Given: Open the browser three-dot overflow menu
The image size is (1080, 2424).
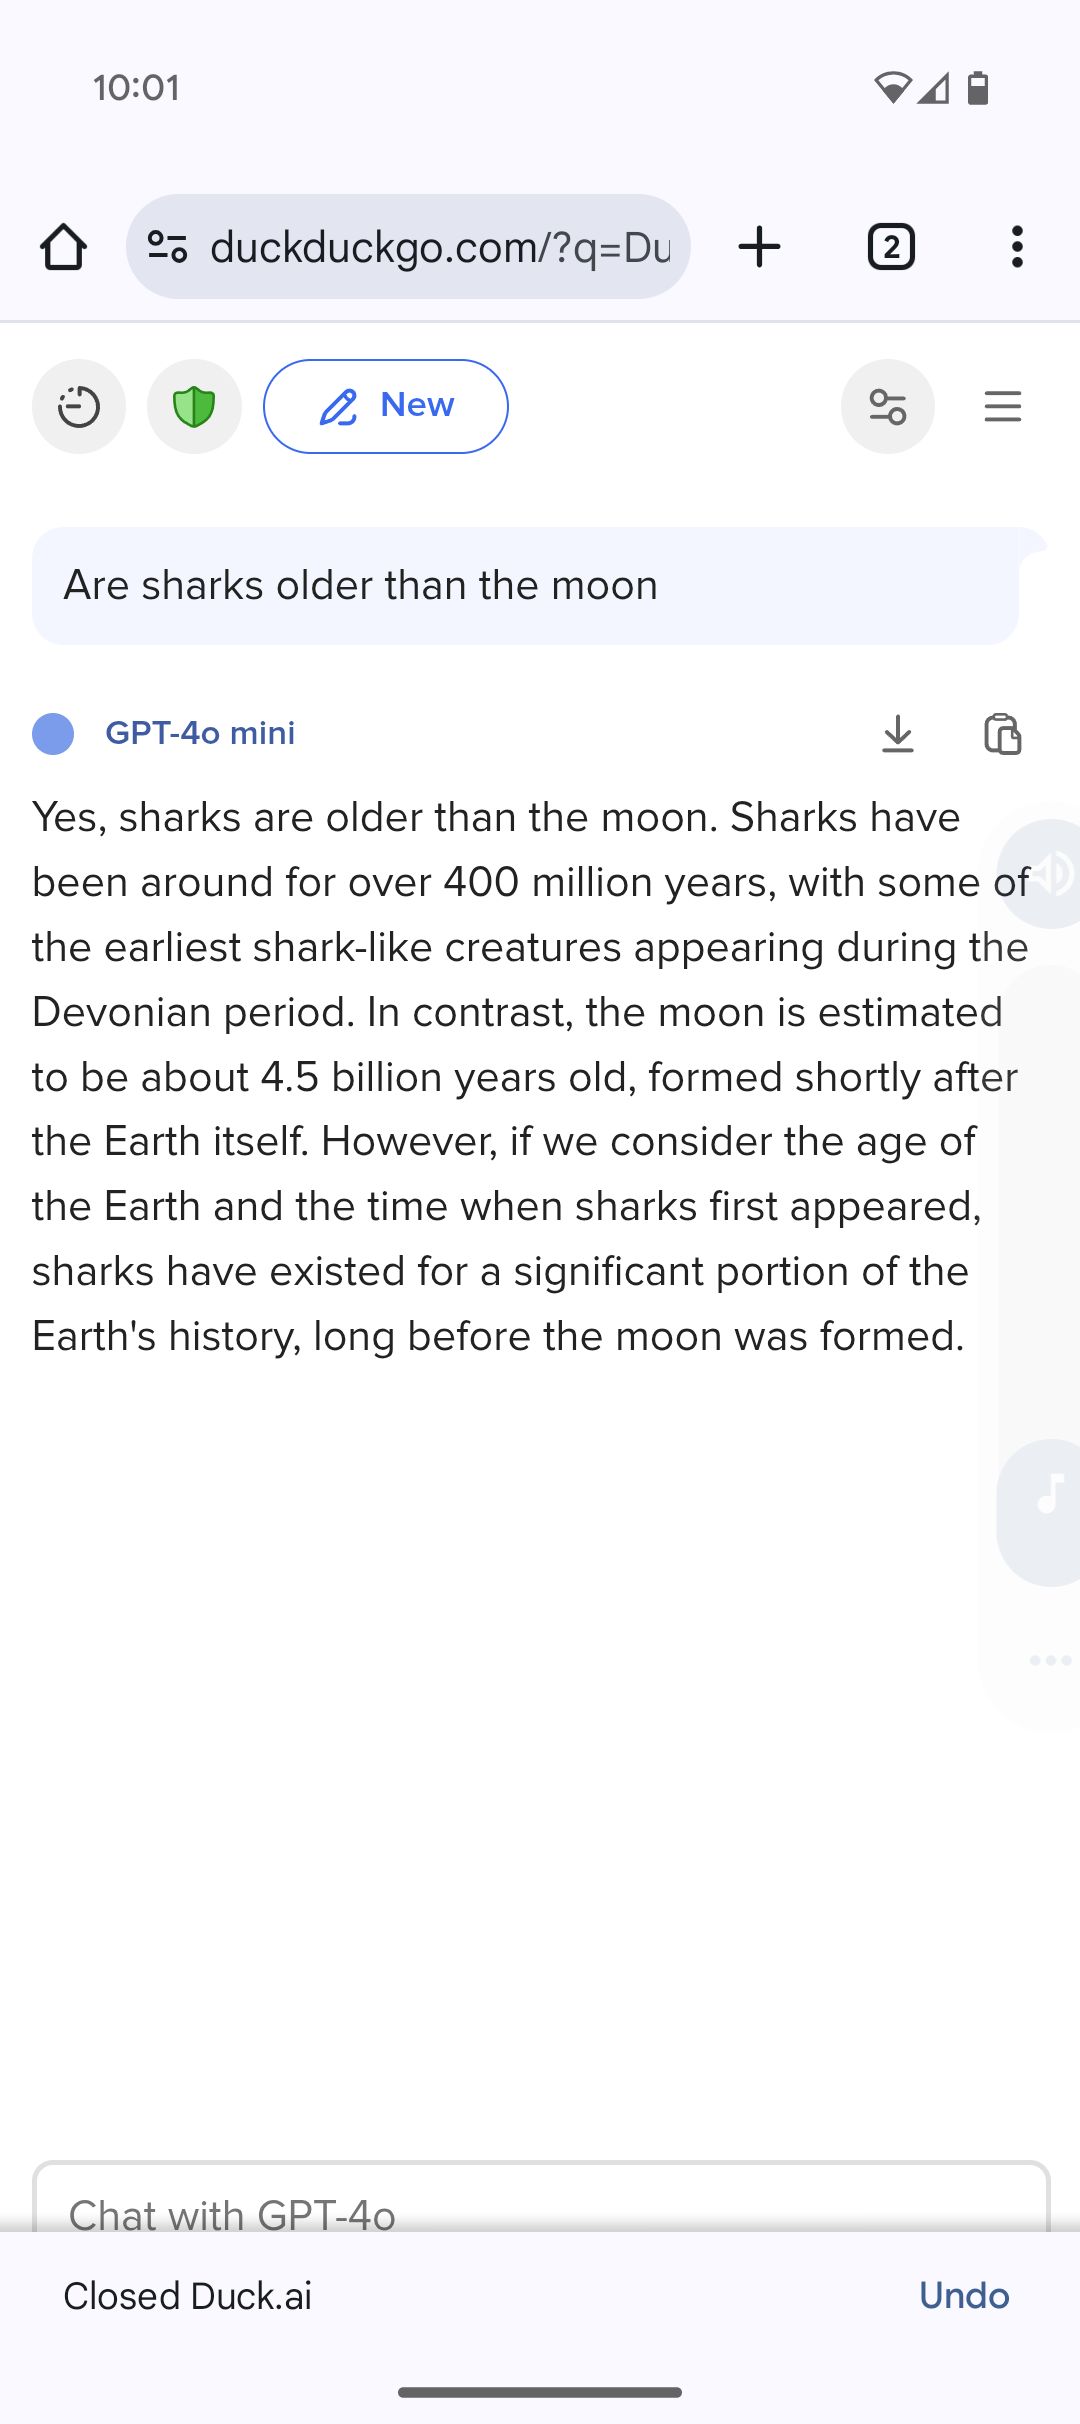Looking at the screenshot, I should [x=1017, y=247].
